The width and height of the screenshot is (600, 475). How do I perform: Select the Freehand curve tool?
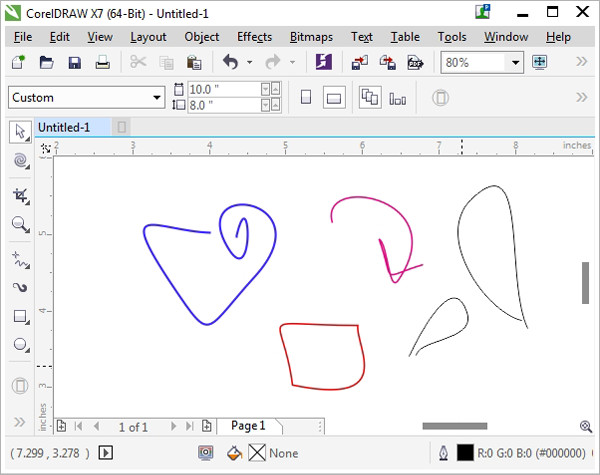[20, 260]
